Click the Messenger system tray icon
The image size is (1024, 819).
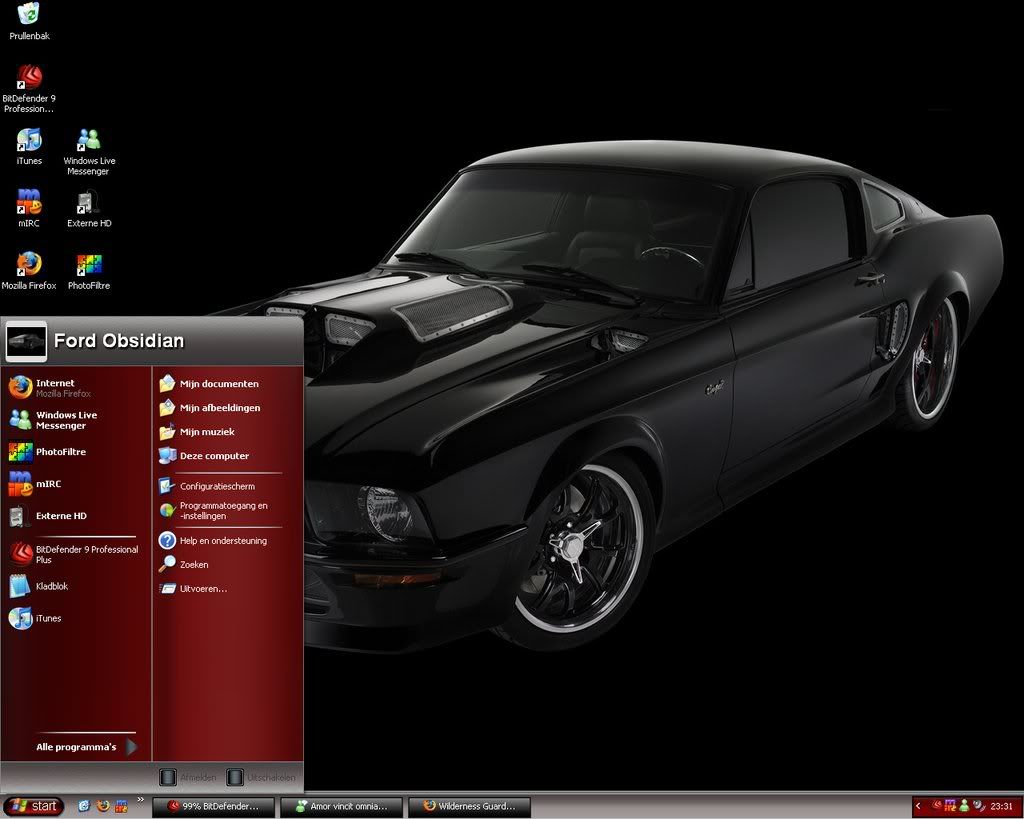964,806
